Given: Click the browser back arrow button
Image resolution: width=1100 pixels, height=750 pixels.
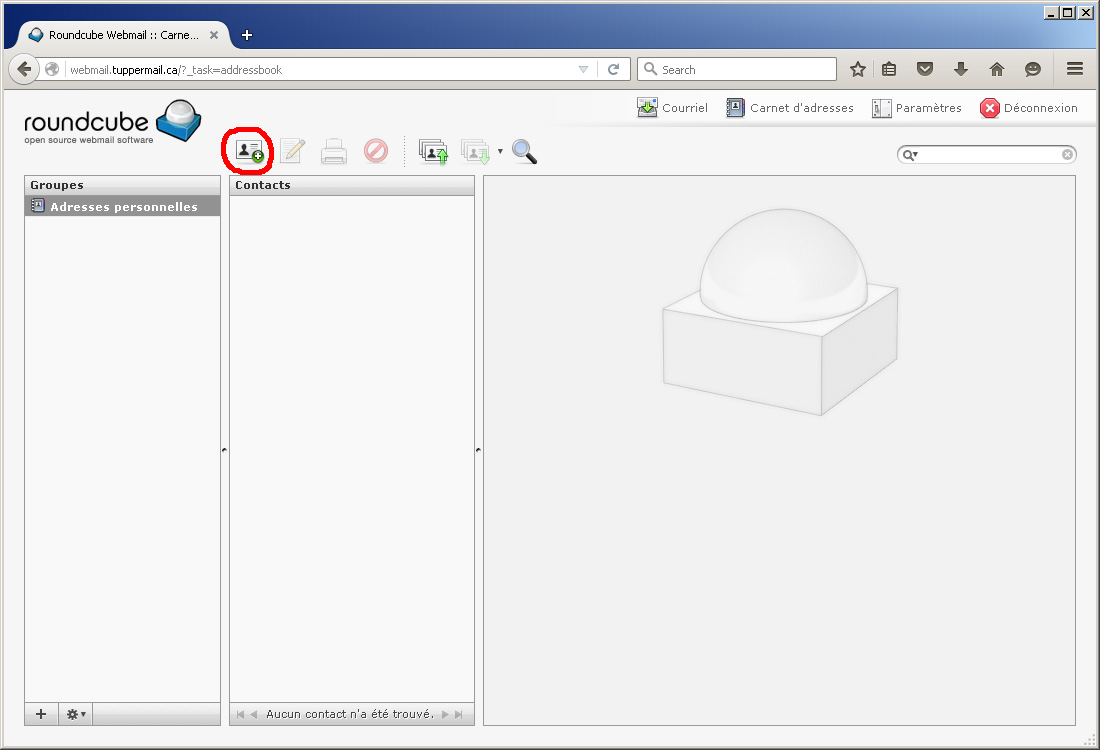Looking at the screenshot, I should (x=24, y=69).
